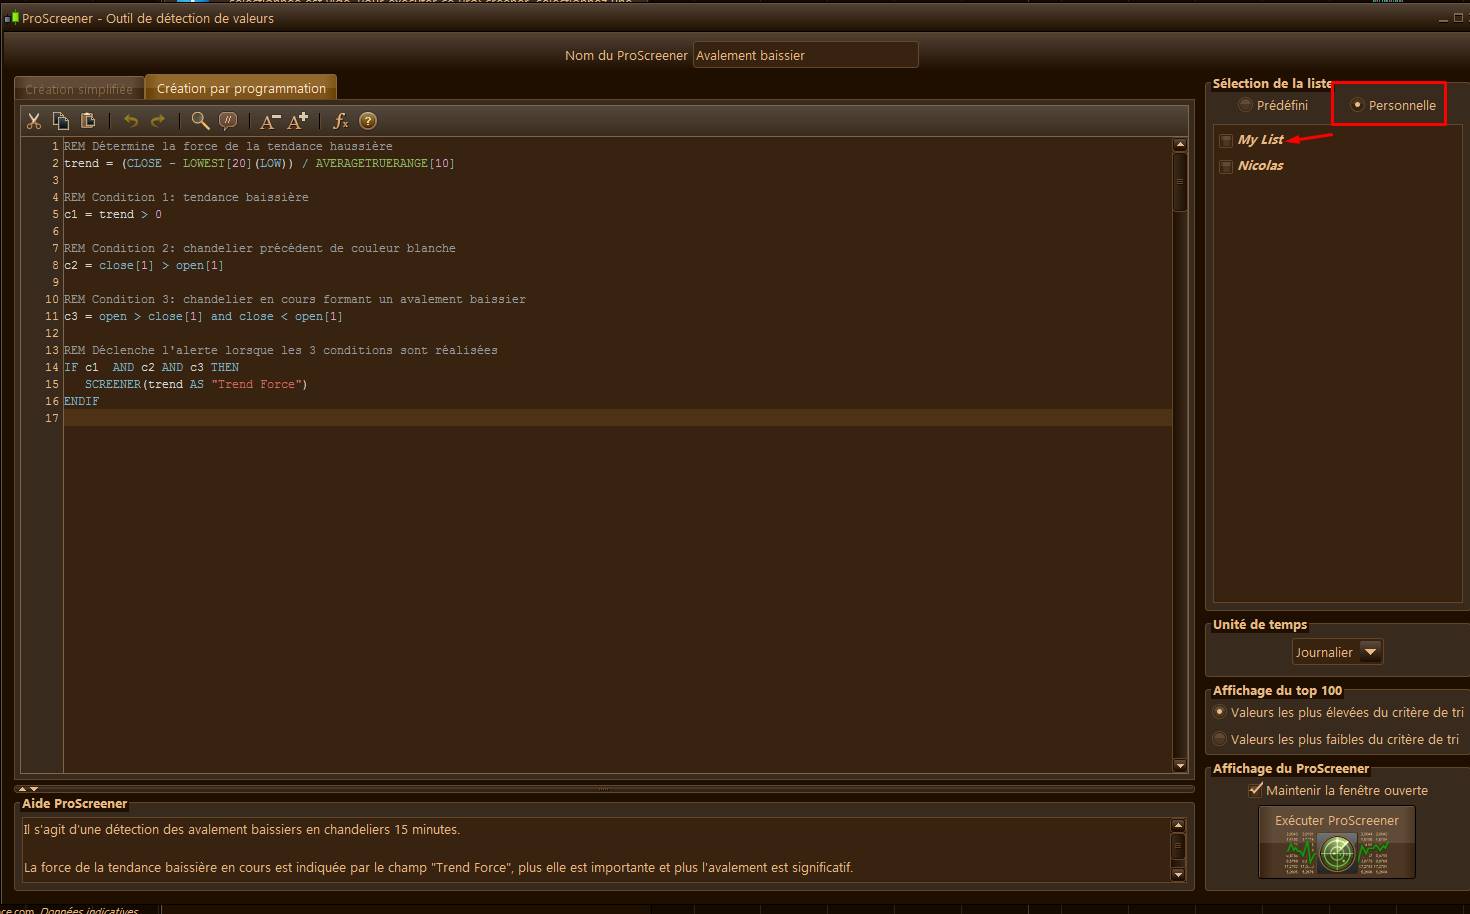This screenshot has height=914, width=1470.
Task: Click the Copy icon in editor toolbar
Action: pos(61,121)
